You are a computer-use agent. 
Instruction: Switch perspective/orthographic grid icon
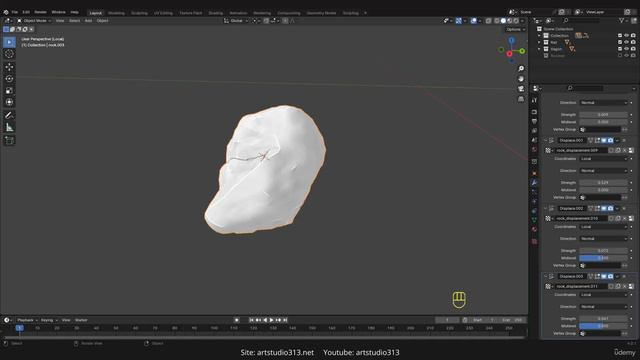click(x=521, y=99)
